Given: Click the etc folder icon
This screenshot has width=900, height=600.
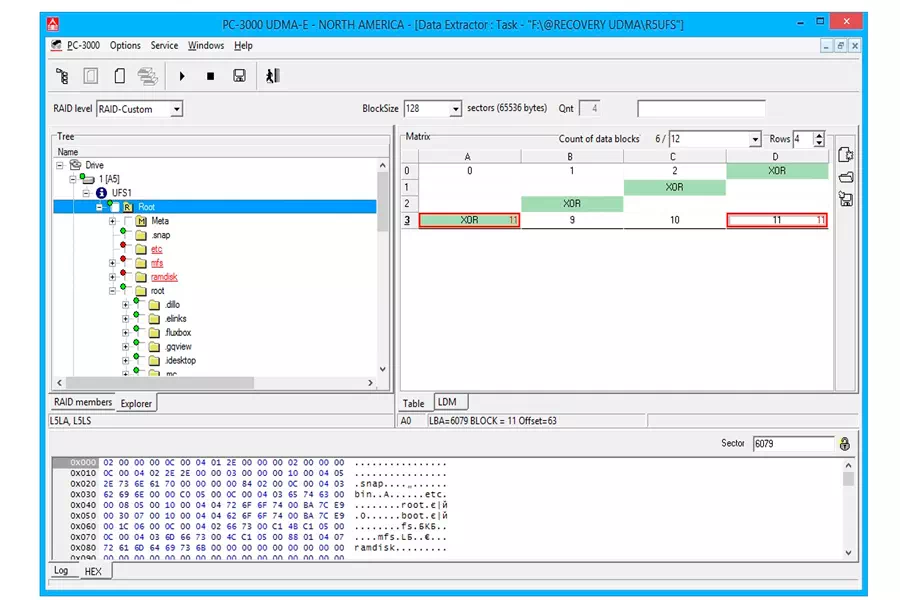Looking at the screenshot, I should pyautogui.click(x=141, y=249).
